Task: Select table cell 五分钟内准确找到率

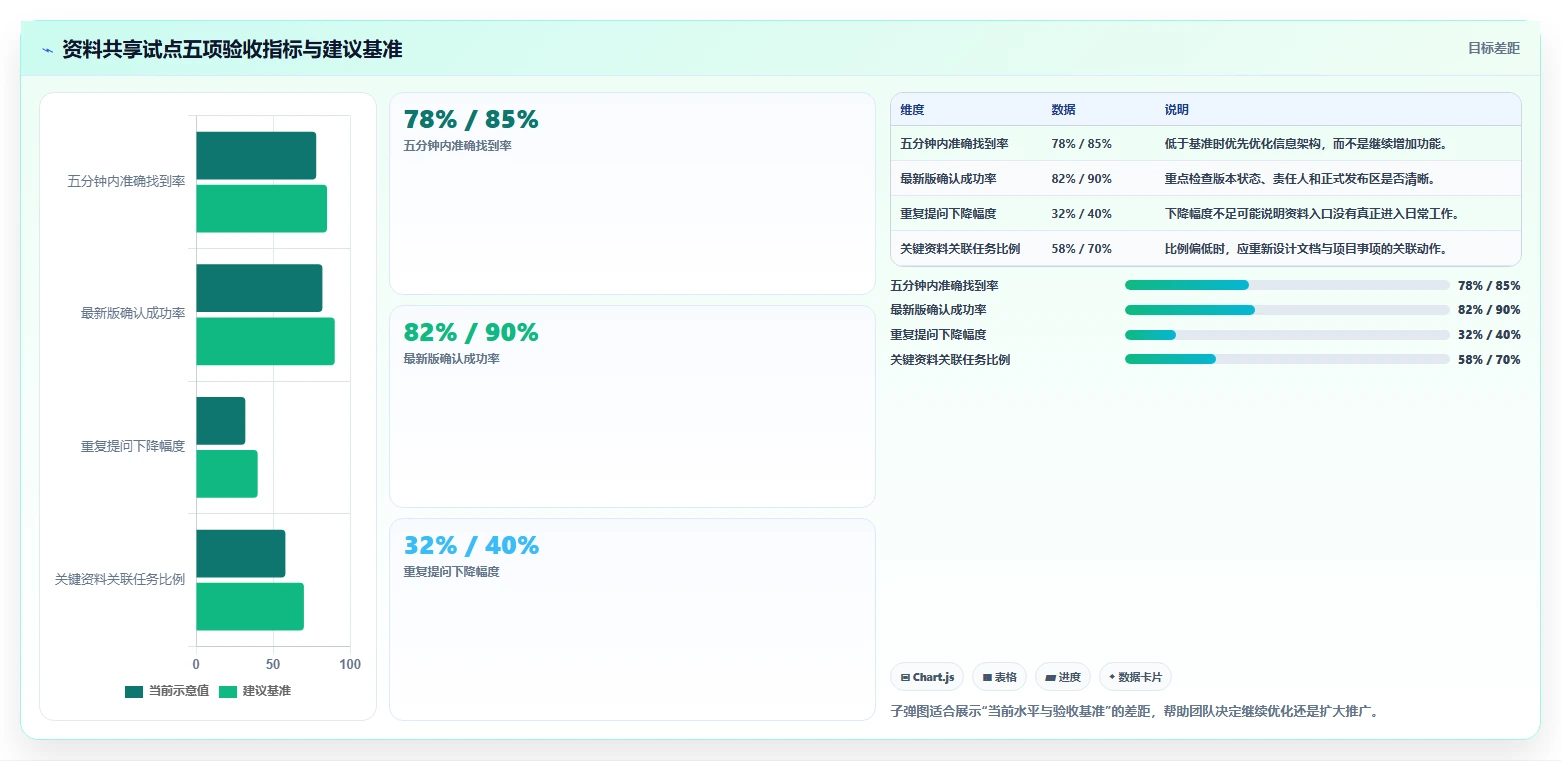Action: (954, 144)
